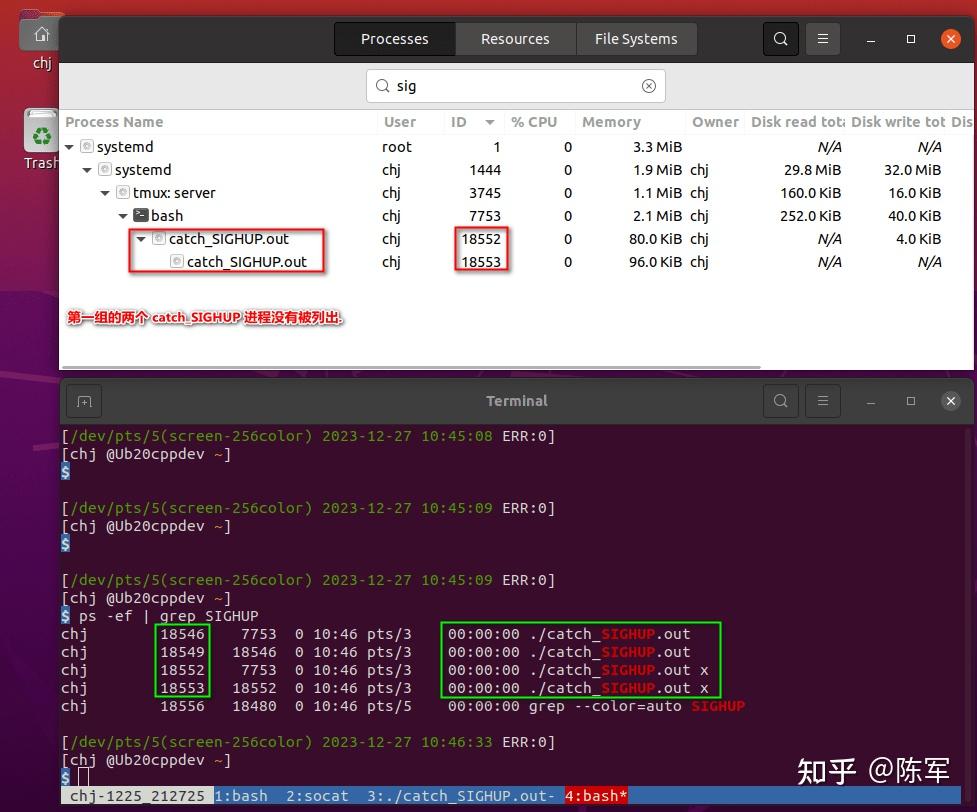Collapse the bash process tree branch
The width and height of the screenshot is (977, 812).
[x=123, y=215]
